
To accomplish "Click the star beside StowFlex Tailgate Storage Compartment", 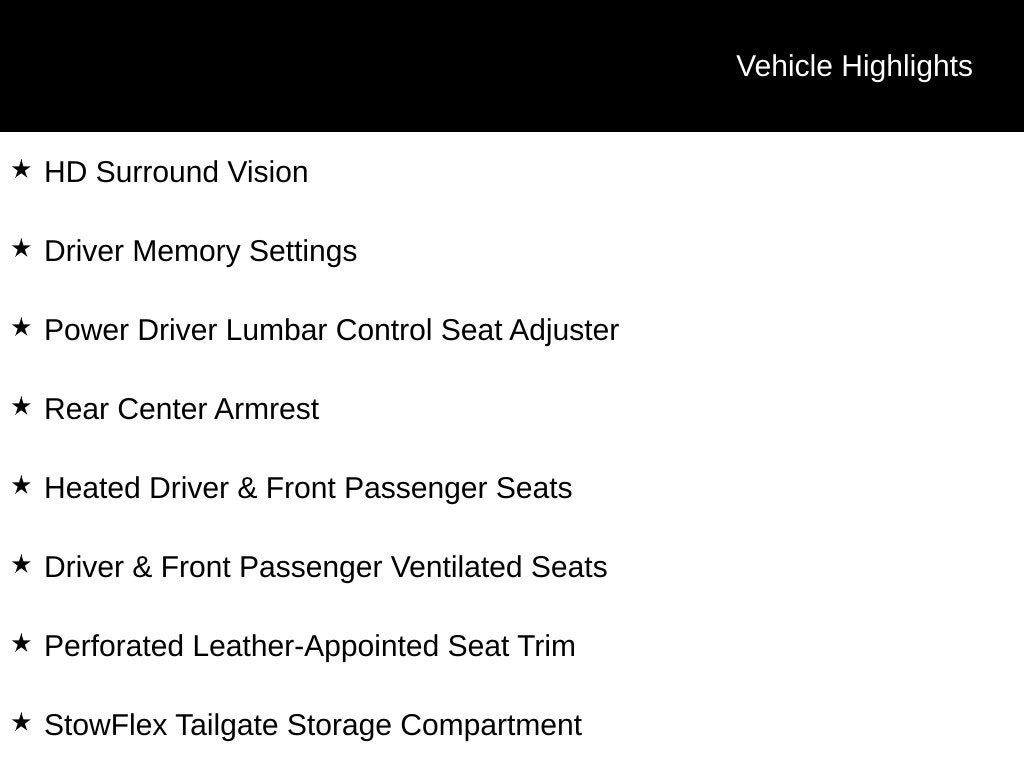I will coord(22,723).
